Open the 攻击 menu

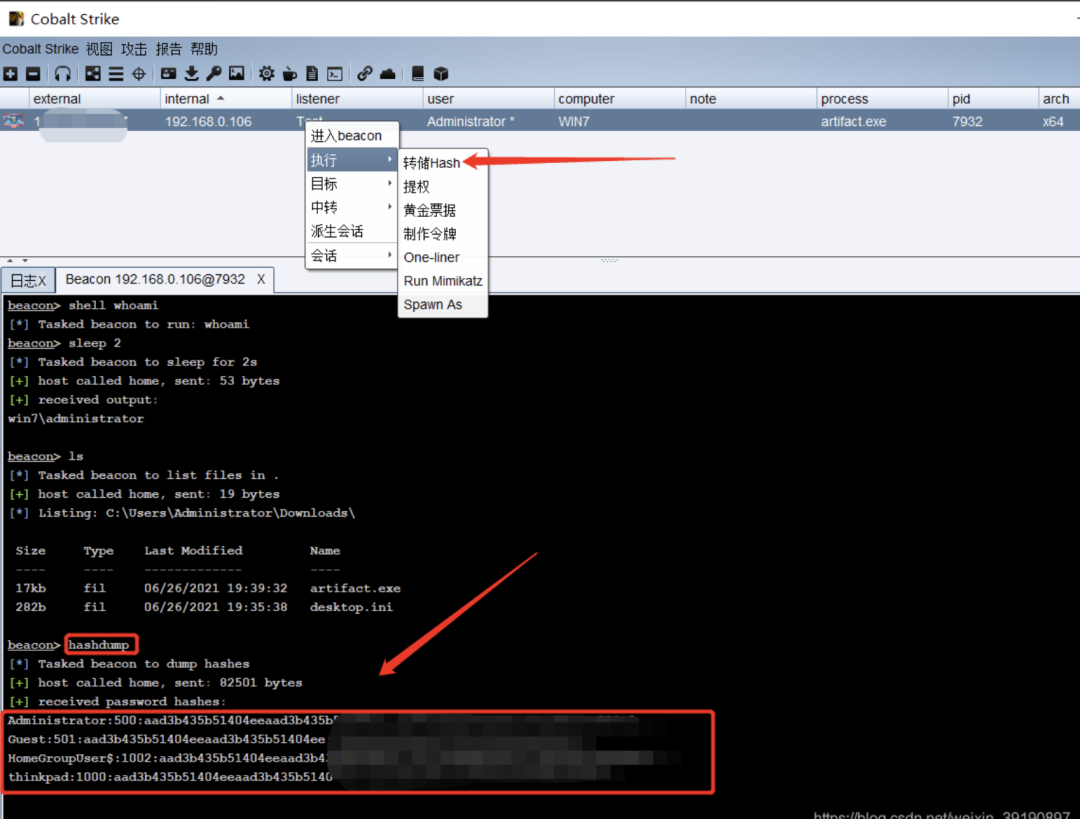134,49
